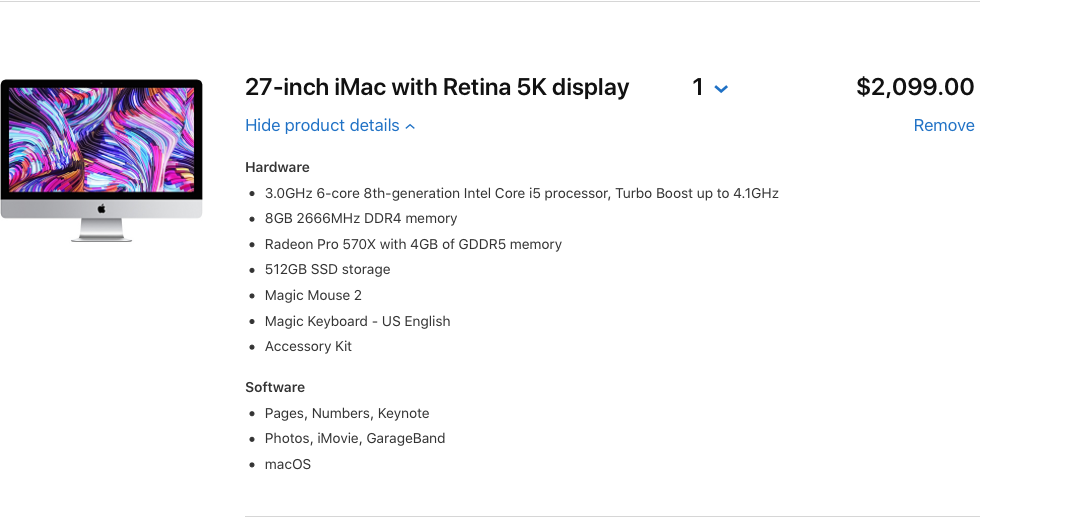Click the blue quantity chevron arrow
Image resolution: width=1086 pixels, height=517 pixels.
tap(721, 89)
